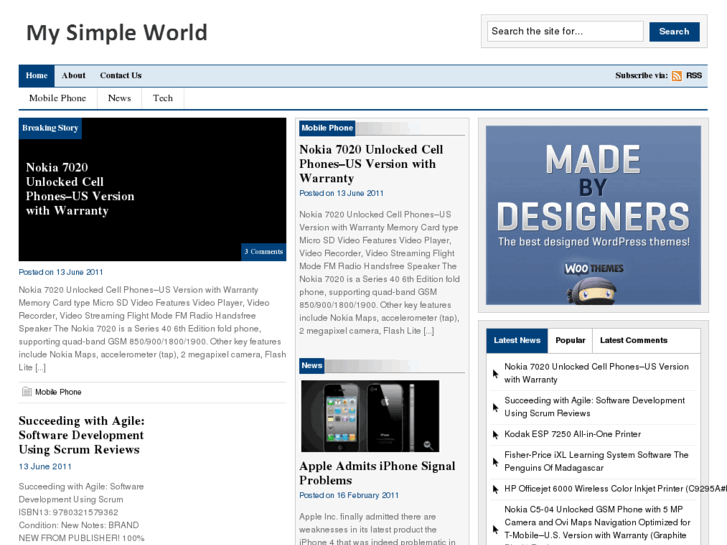Screen dimensions: 727x545
Task: Go to Tech category in sub-navigation
Action: click(x=163, y=98)
